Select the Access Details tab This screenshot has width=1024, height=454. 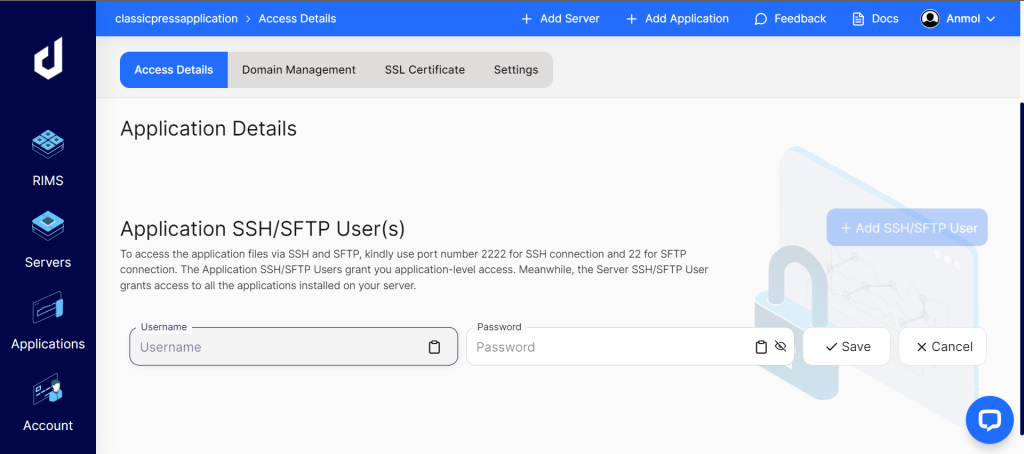coord(174,70)
